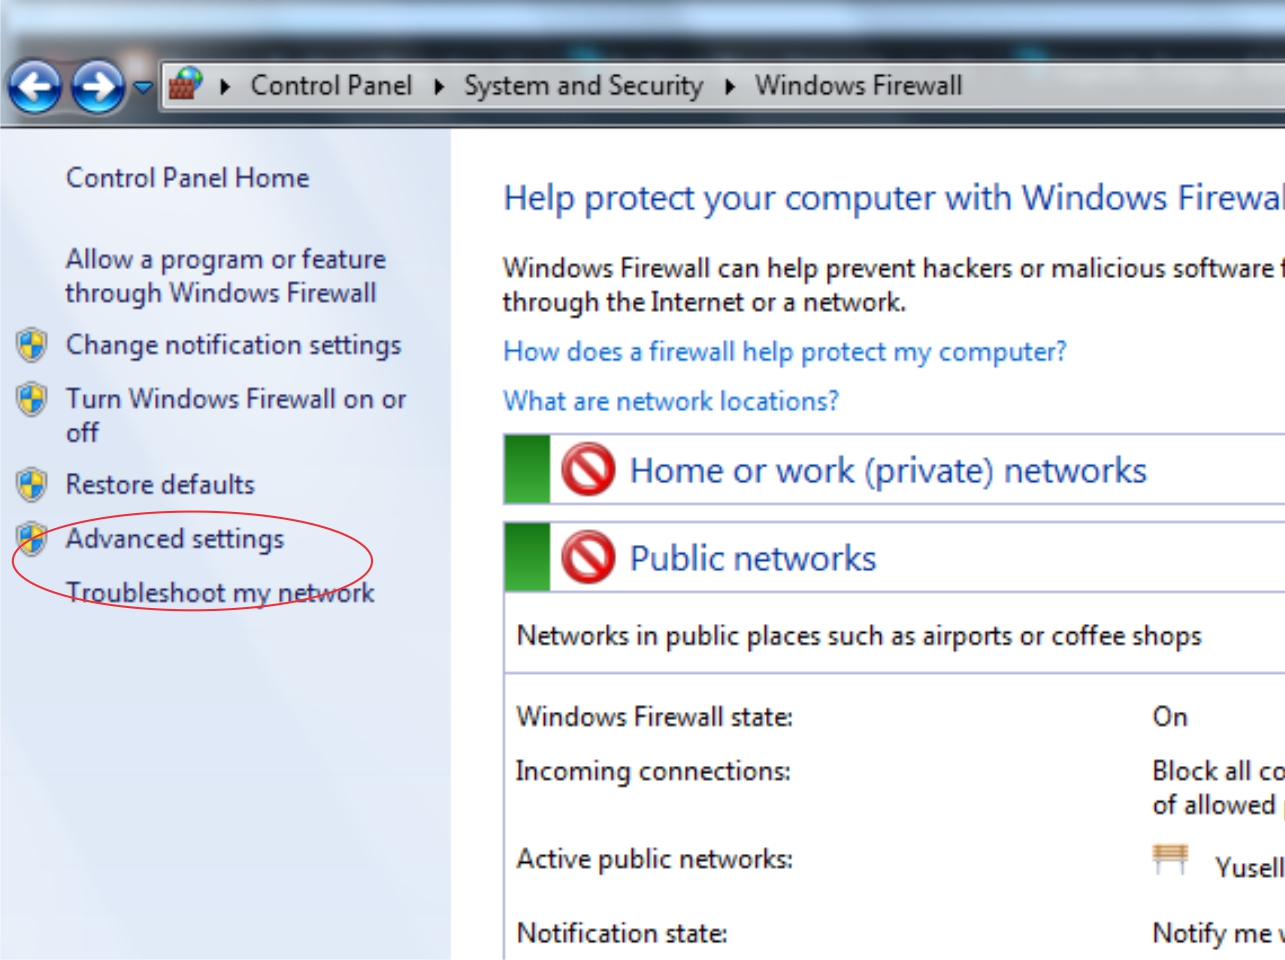Select System and Security in breadcrumb
This screenshot has width=1285, height=960.
[x=583, y=86]
